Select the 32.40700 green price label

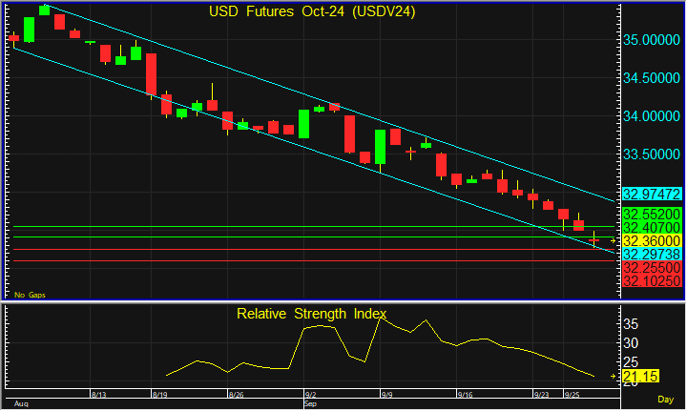652,228
